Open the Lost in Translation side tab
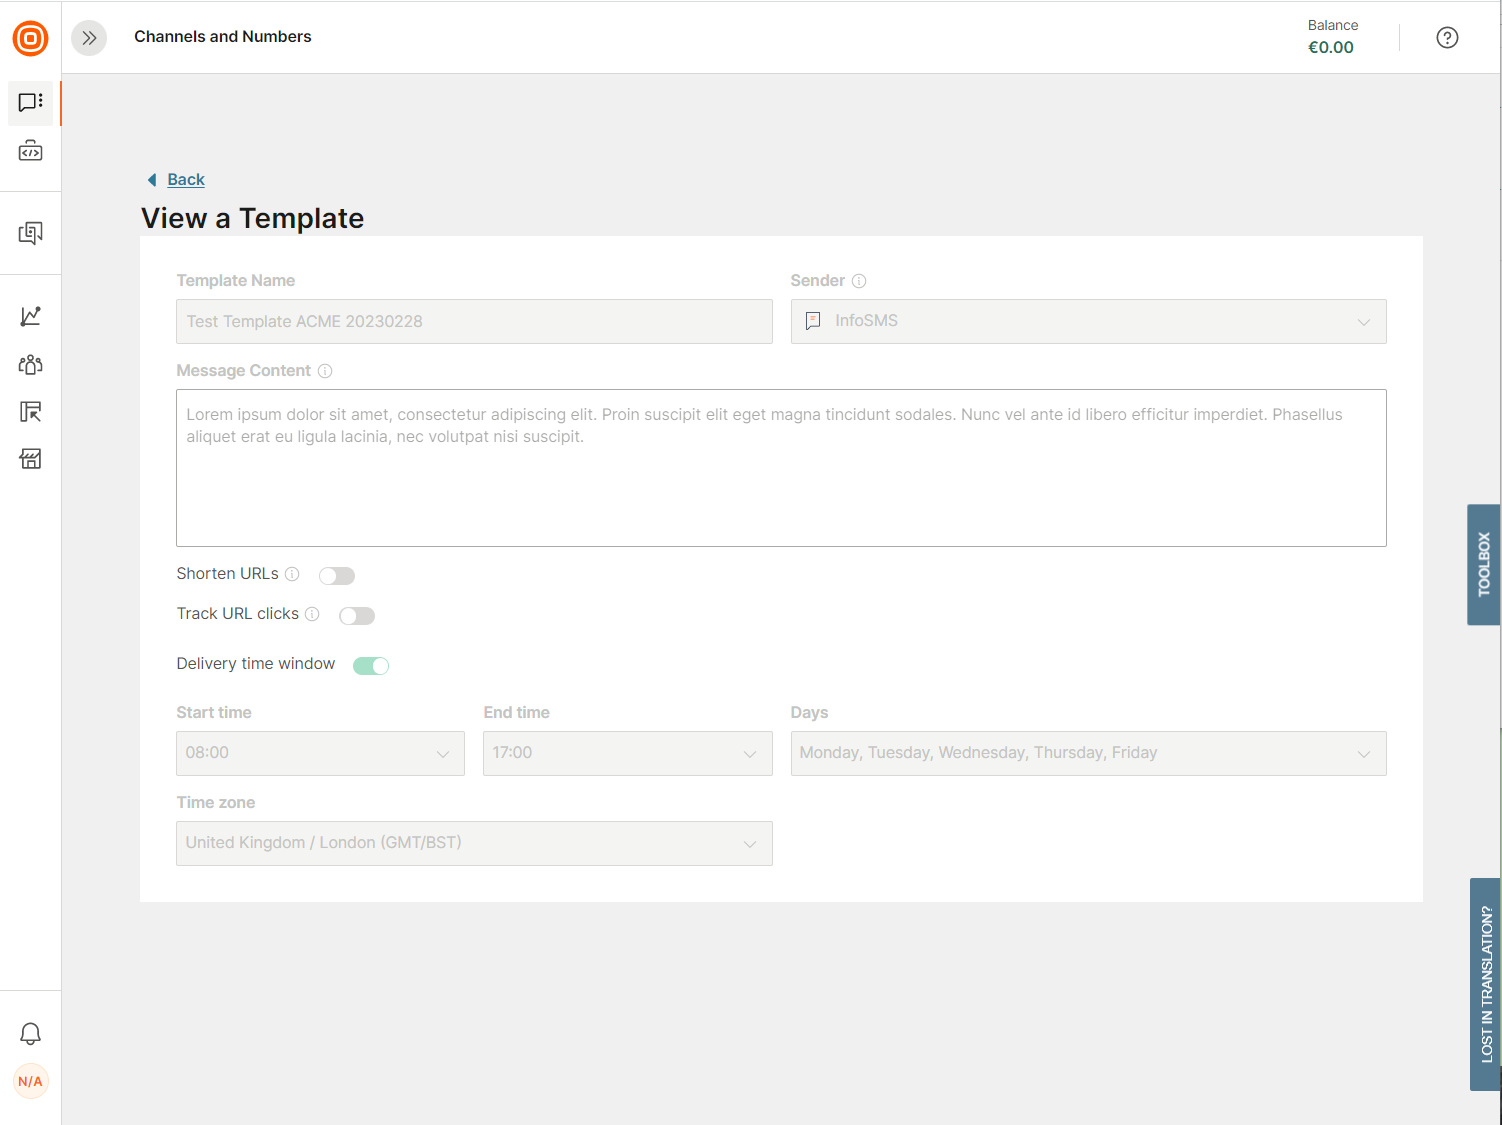The height and width of the screenshot is (1125, 1502). 1485,983
